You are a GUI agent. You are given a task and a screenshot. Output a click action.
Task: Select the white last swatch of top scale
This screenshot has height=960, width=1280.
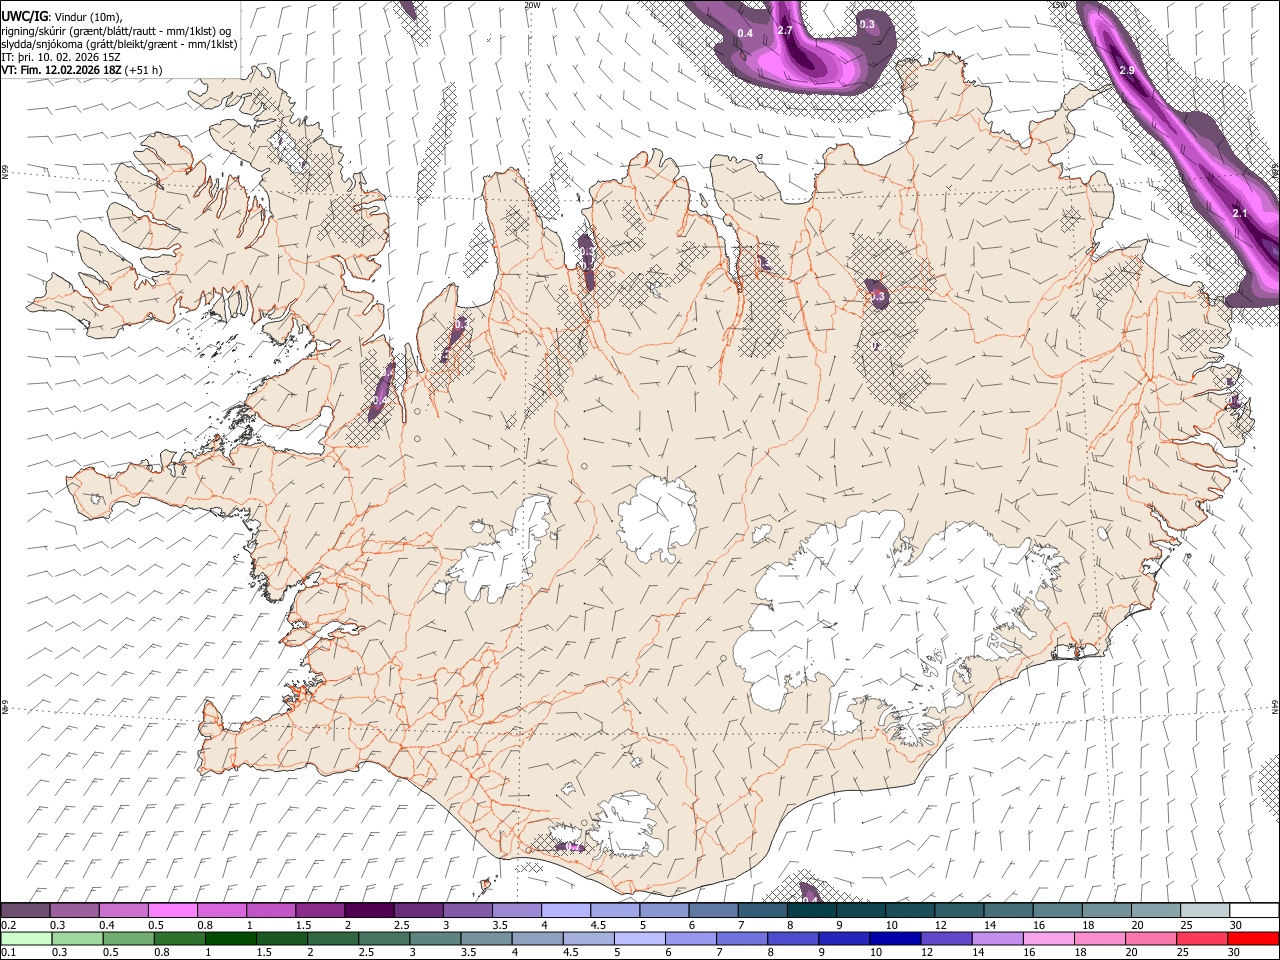(x=1254, y=911)
